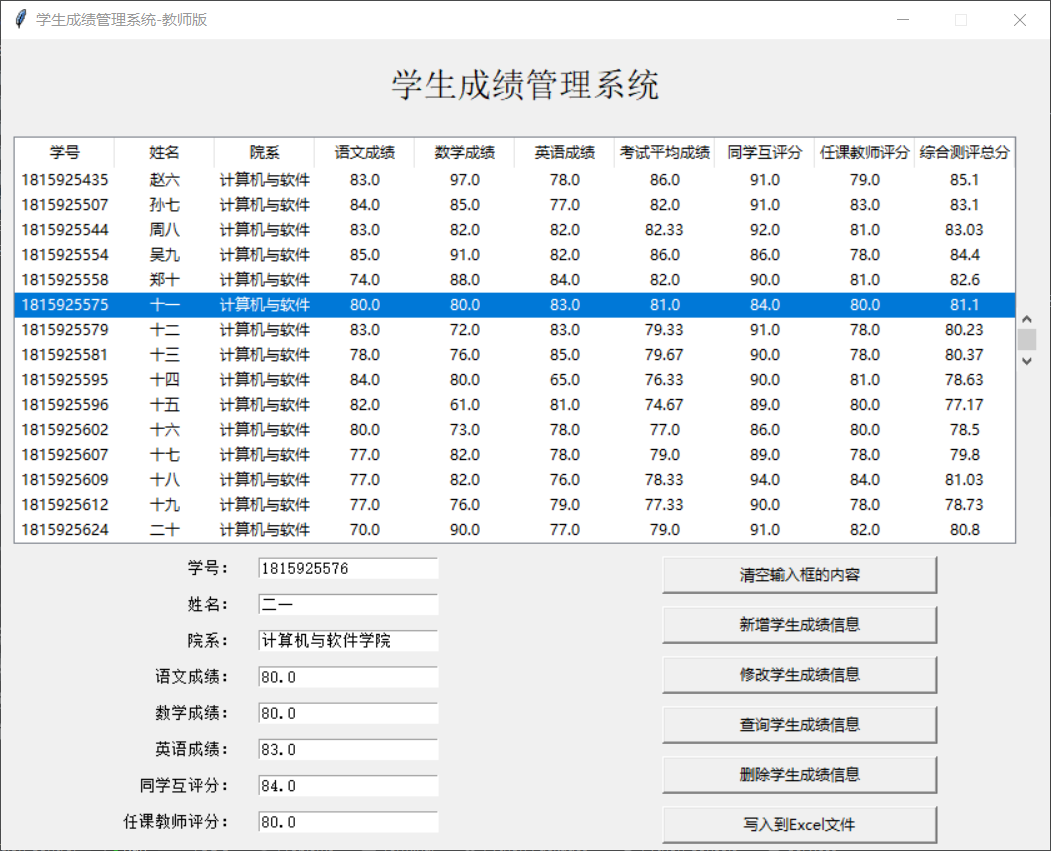Click the 清空输入框的内容 button
This screenshot has height=851, width=1051.
(799, 575)
